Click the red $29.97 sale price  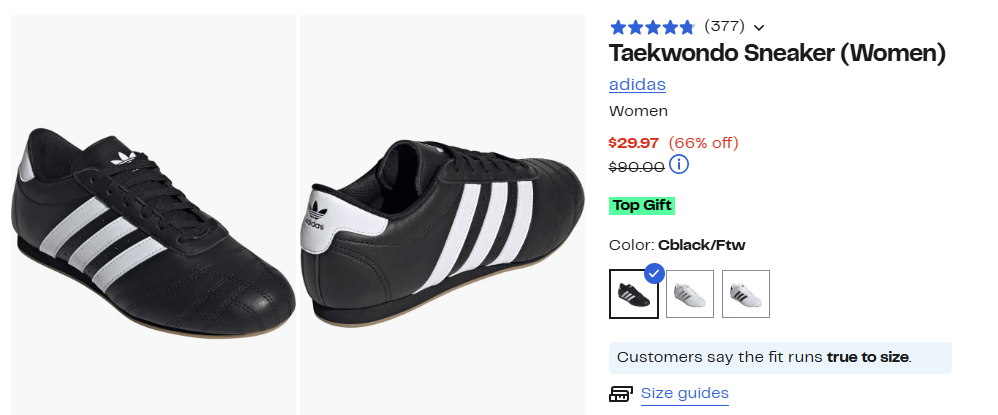[x=634, y=143]
